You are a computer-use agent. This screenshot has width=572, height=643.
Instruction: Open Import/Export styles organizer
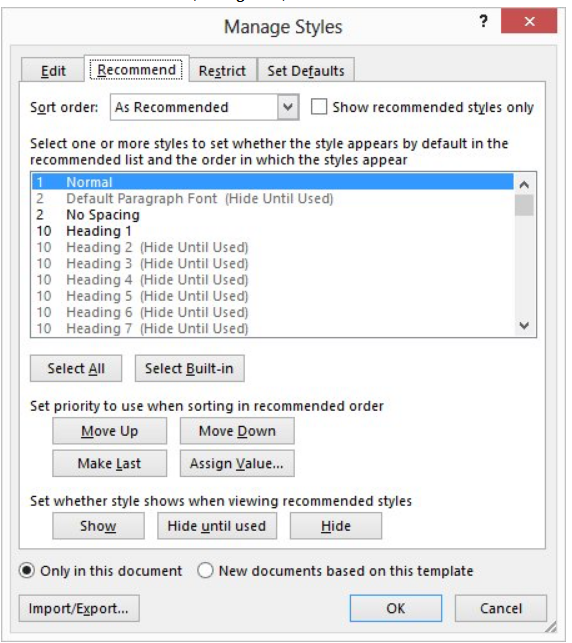79,608
